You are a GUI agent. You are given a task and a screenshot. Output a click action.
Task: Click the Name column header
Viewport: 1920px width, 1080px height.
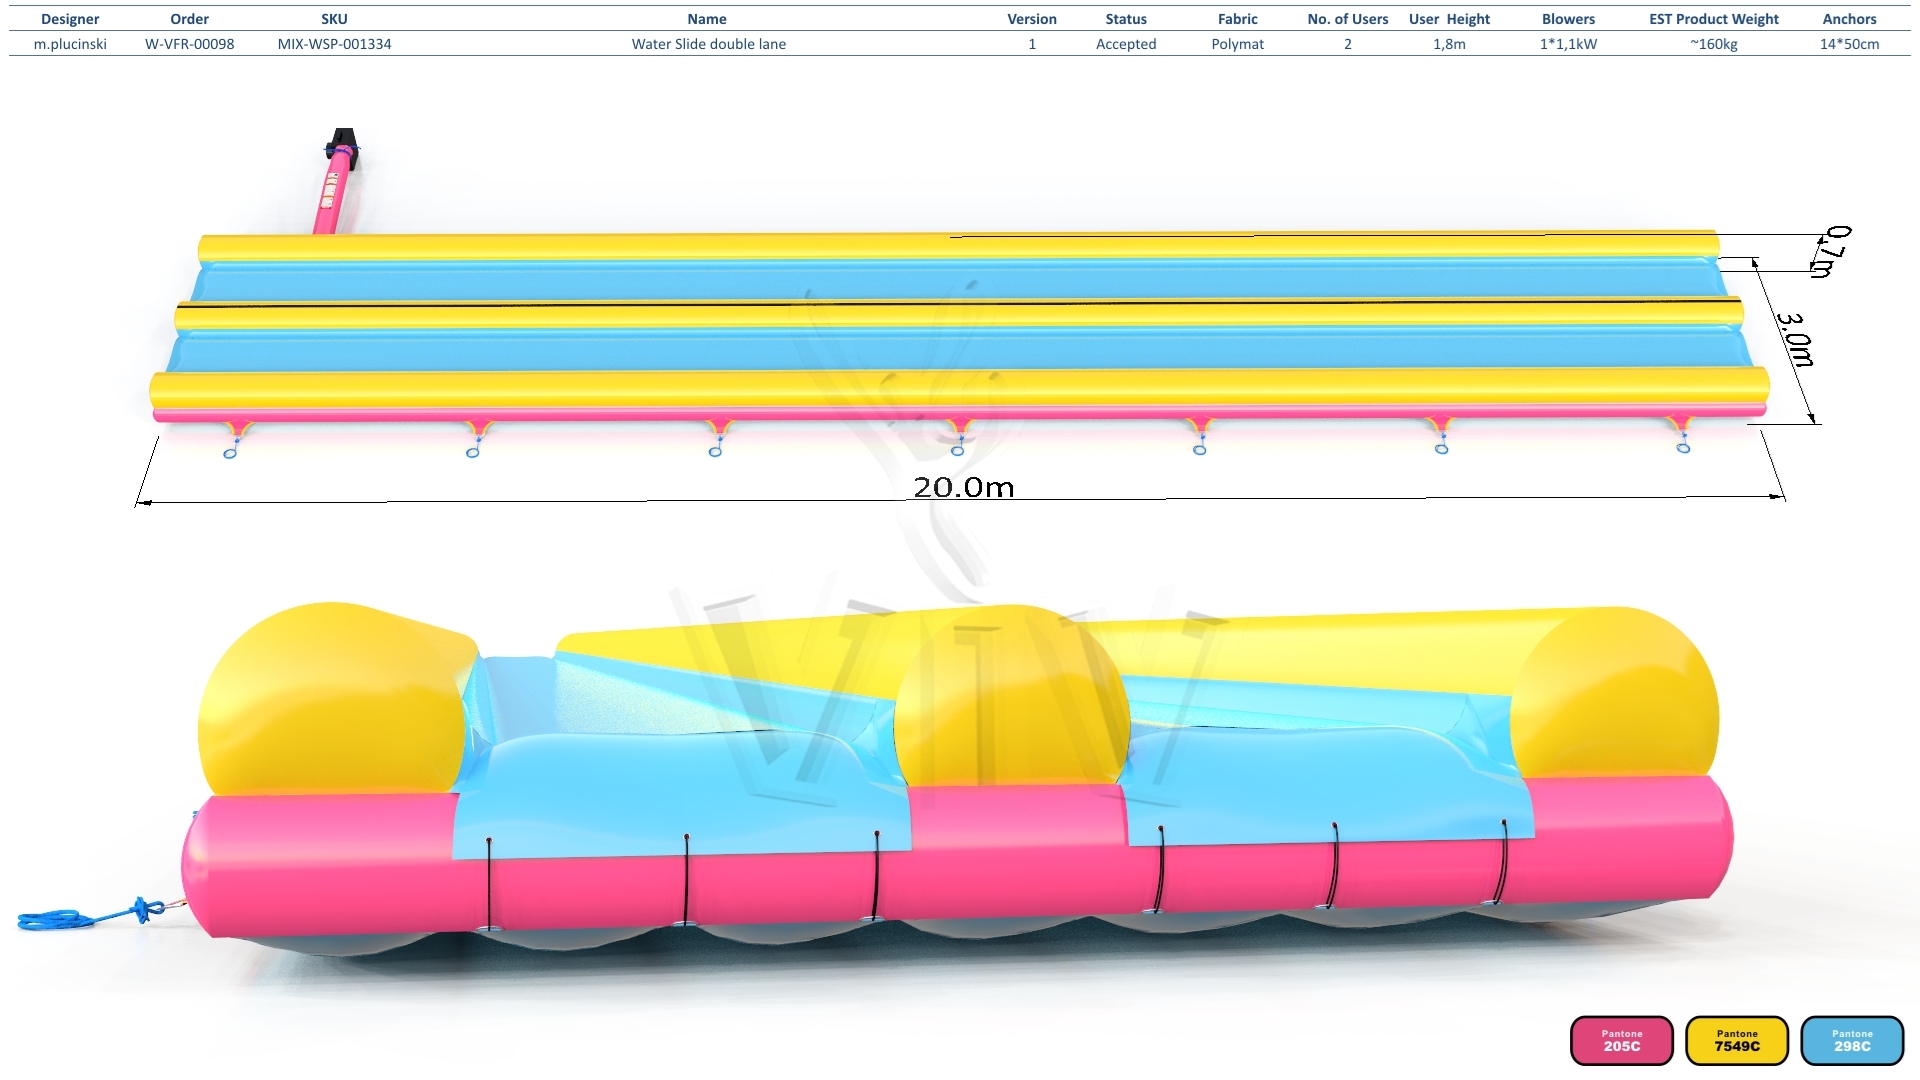pos(707,19)
